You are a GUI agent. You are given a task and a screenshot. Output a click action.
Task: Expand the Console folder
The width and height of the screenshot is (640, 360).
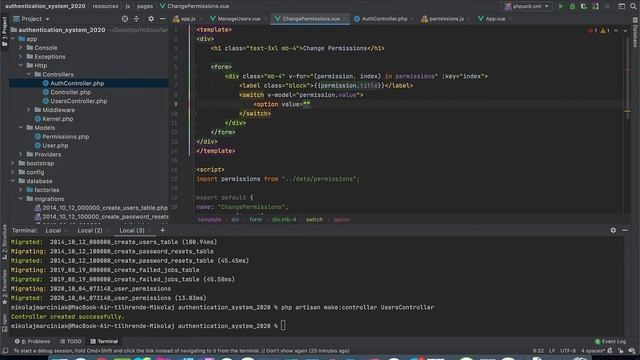(x=21, y=48)
